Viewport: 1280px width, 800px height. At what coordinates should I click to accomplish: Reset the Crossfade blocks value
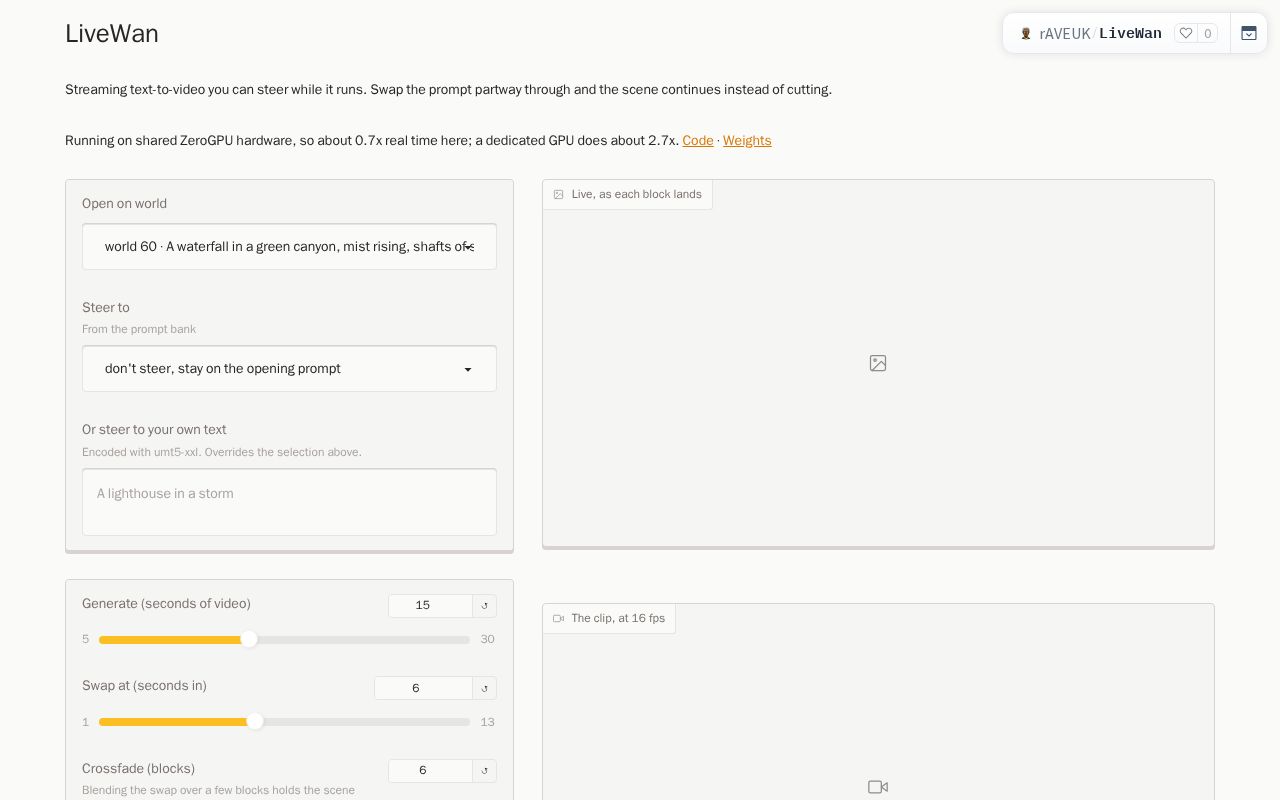click(x=485, y=771)
